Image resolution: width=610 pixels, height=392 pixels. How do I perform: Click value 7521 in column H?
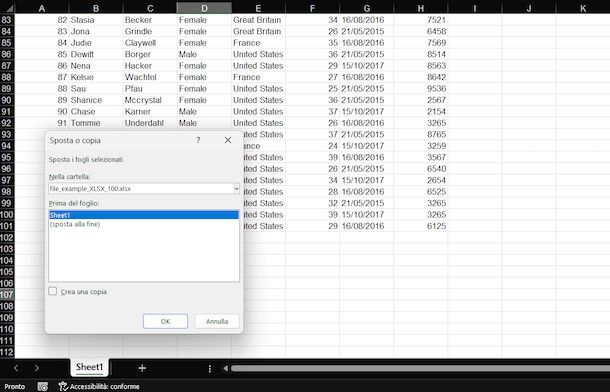point(421,20)
